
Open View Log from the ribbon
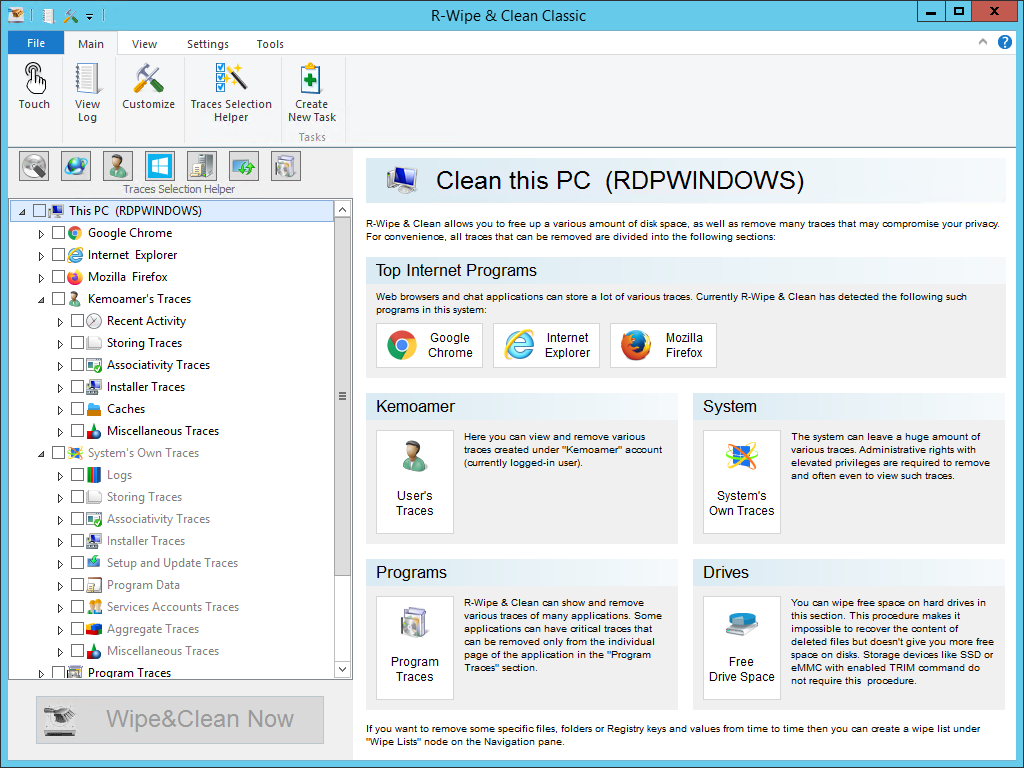pos(87,93)
